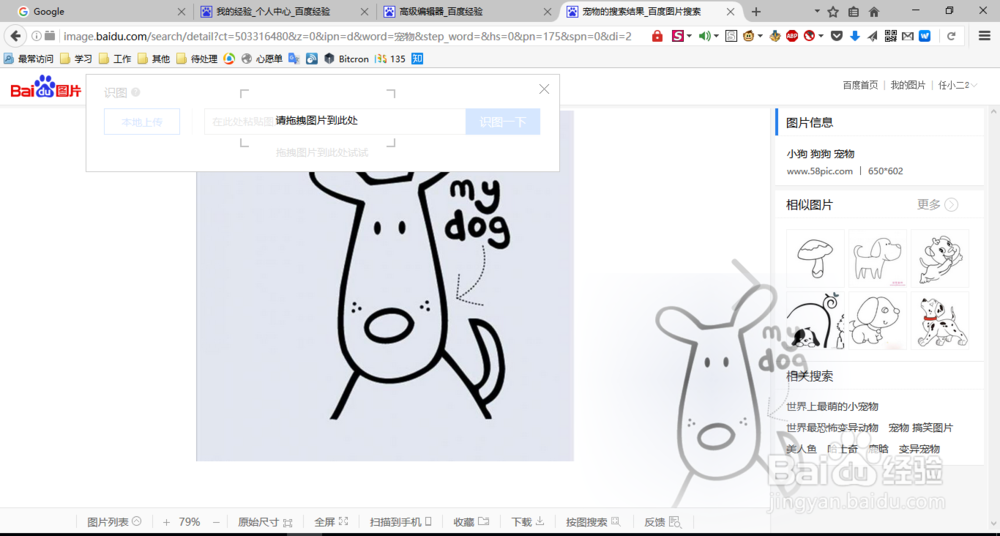Image resolution: width=1000 pixels, height=536 pixels.
Task: Click 下载 download button
Action: click(528, 522)
